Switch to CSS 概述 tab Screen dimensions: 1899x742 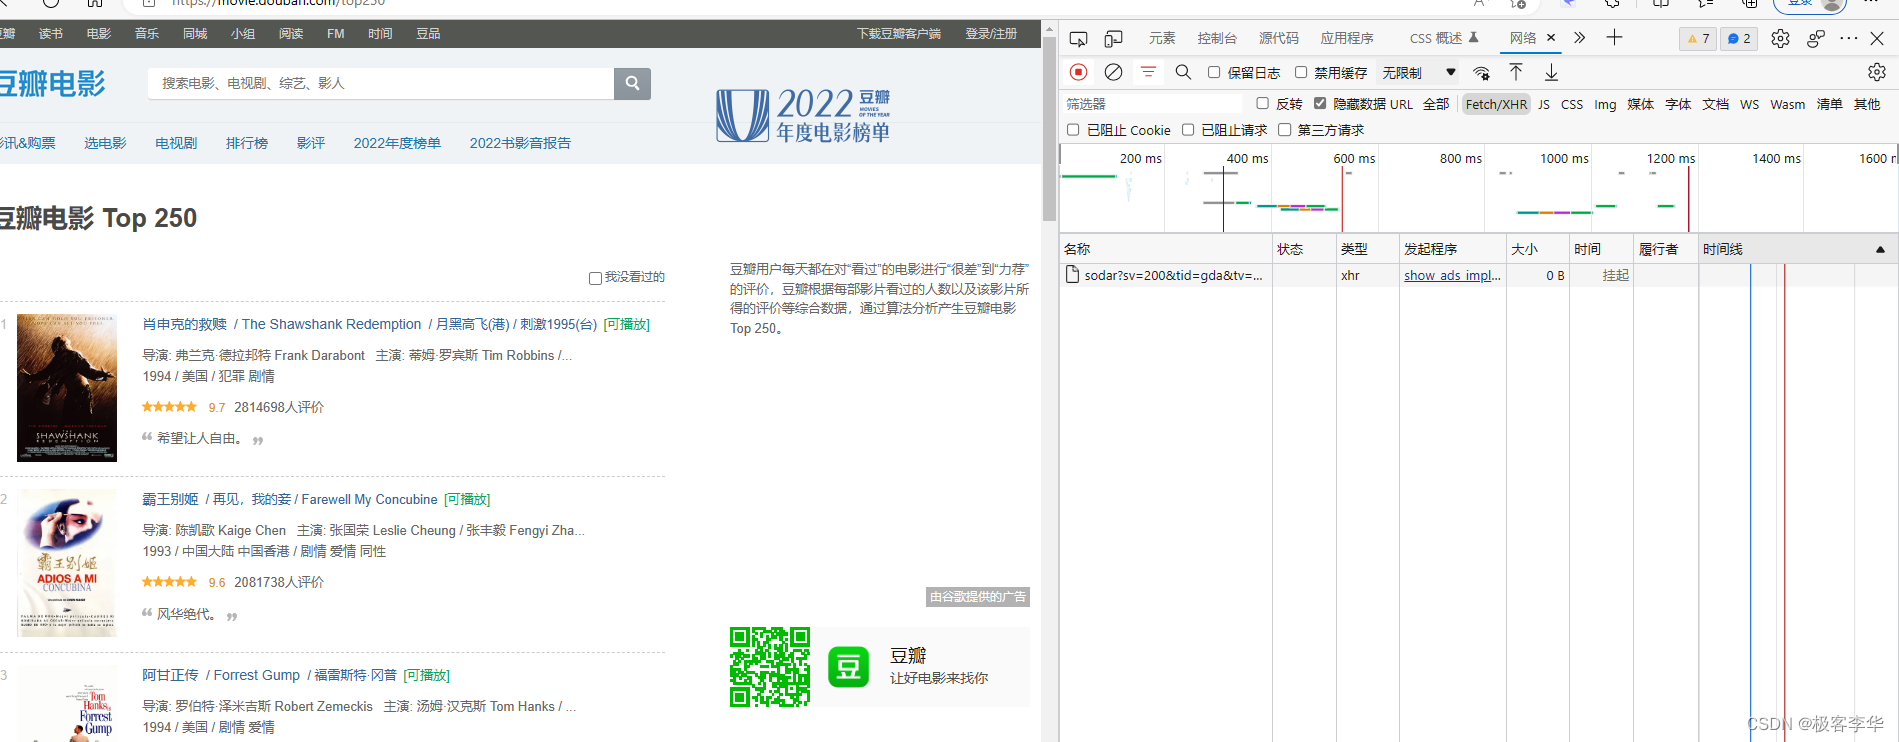[x=1436, y=38]
